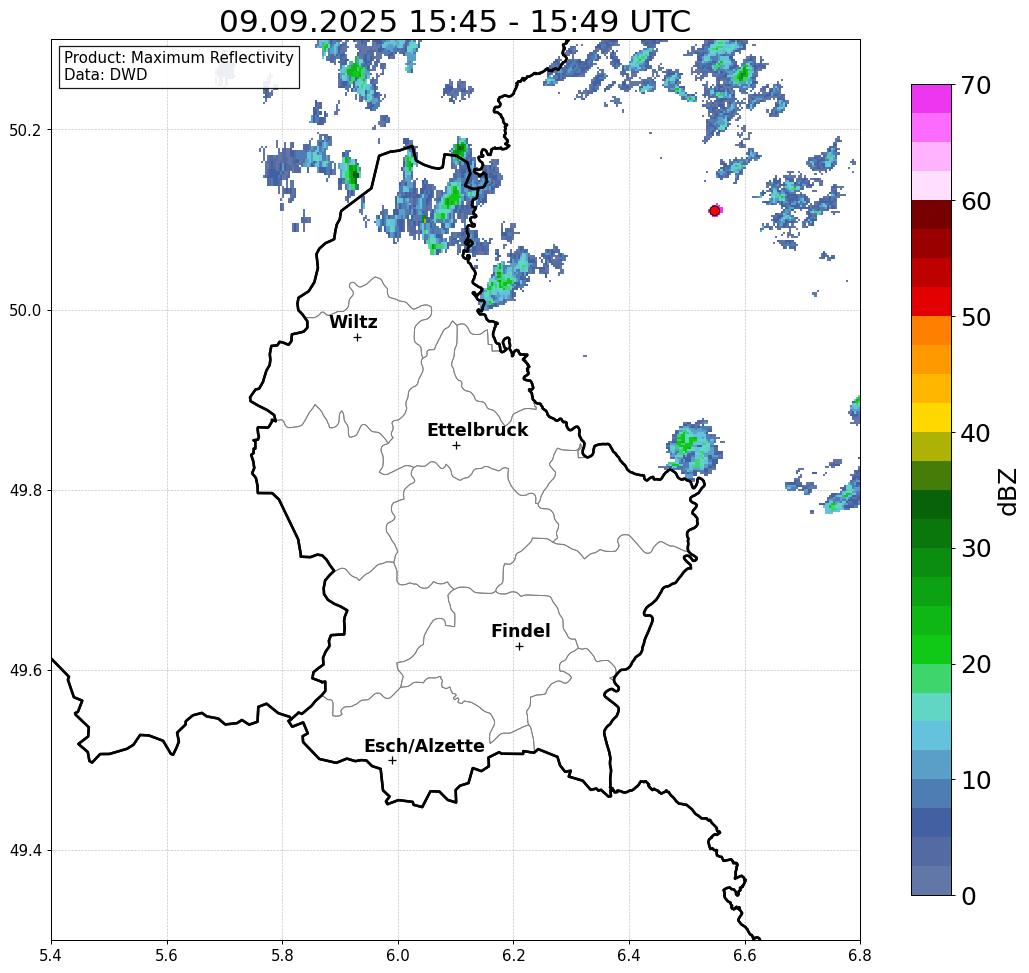Click the colorbar tick label 40
Image resolution: width=1029 pixels, height=973 pixels.
tap(975, 433)
